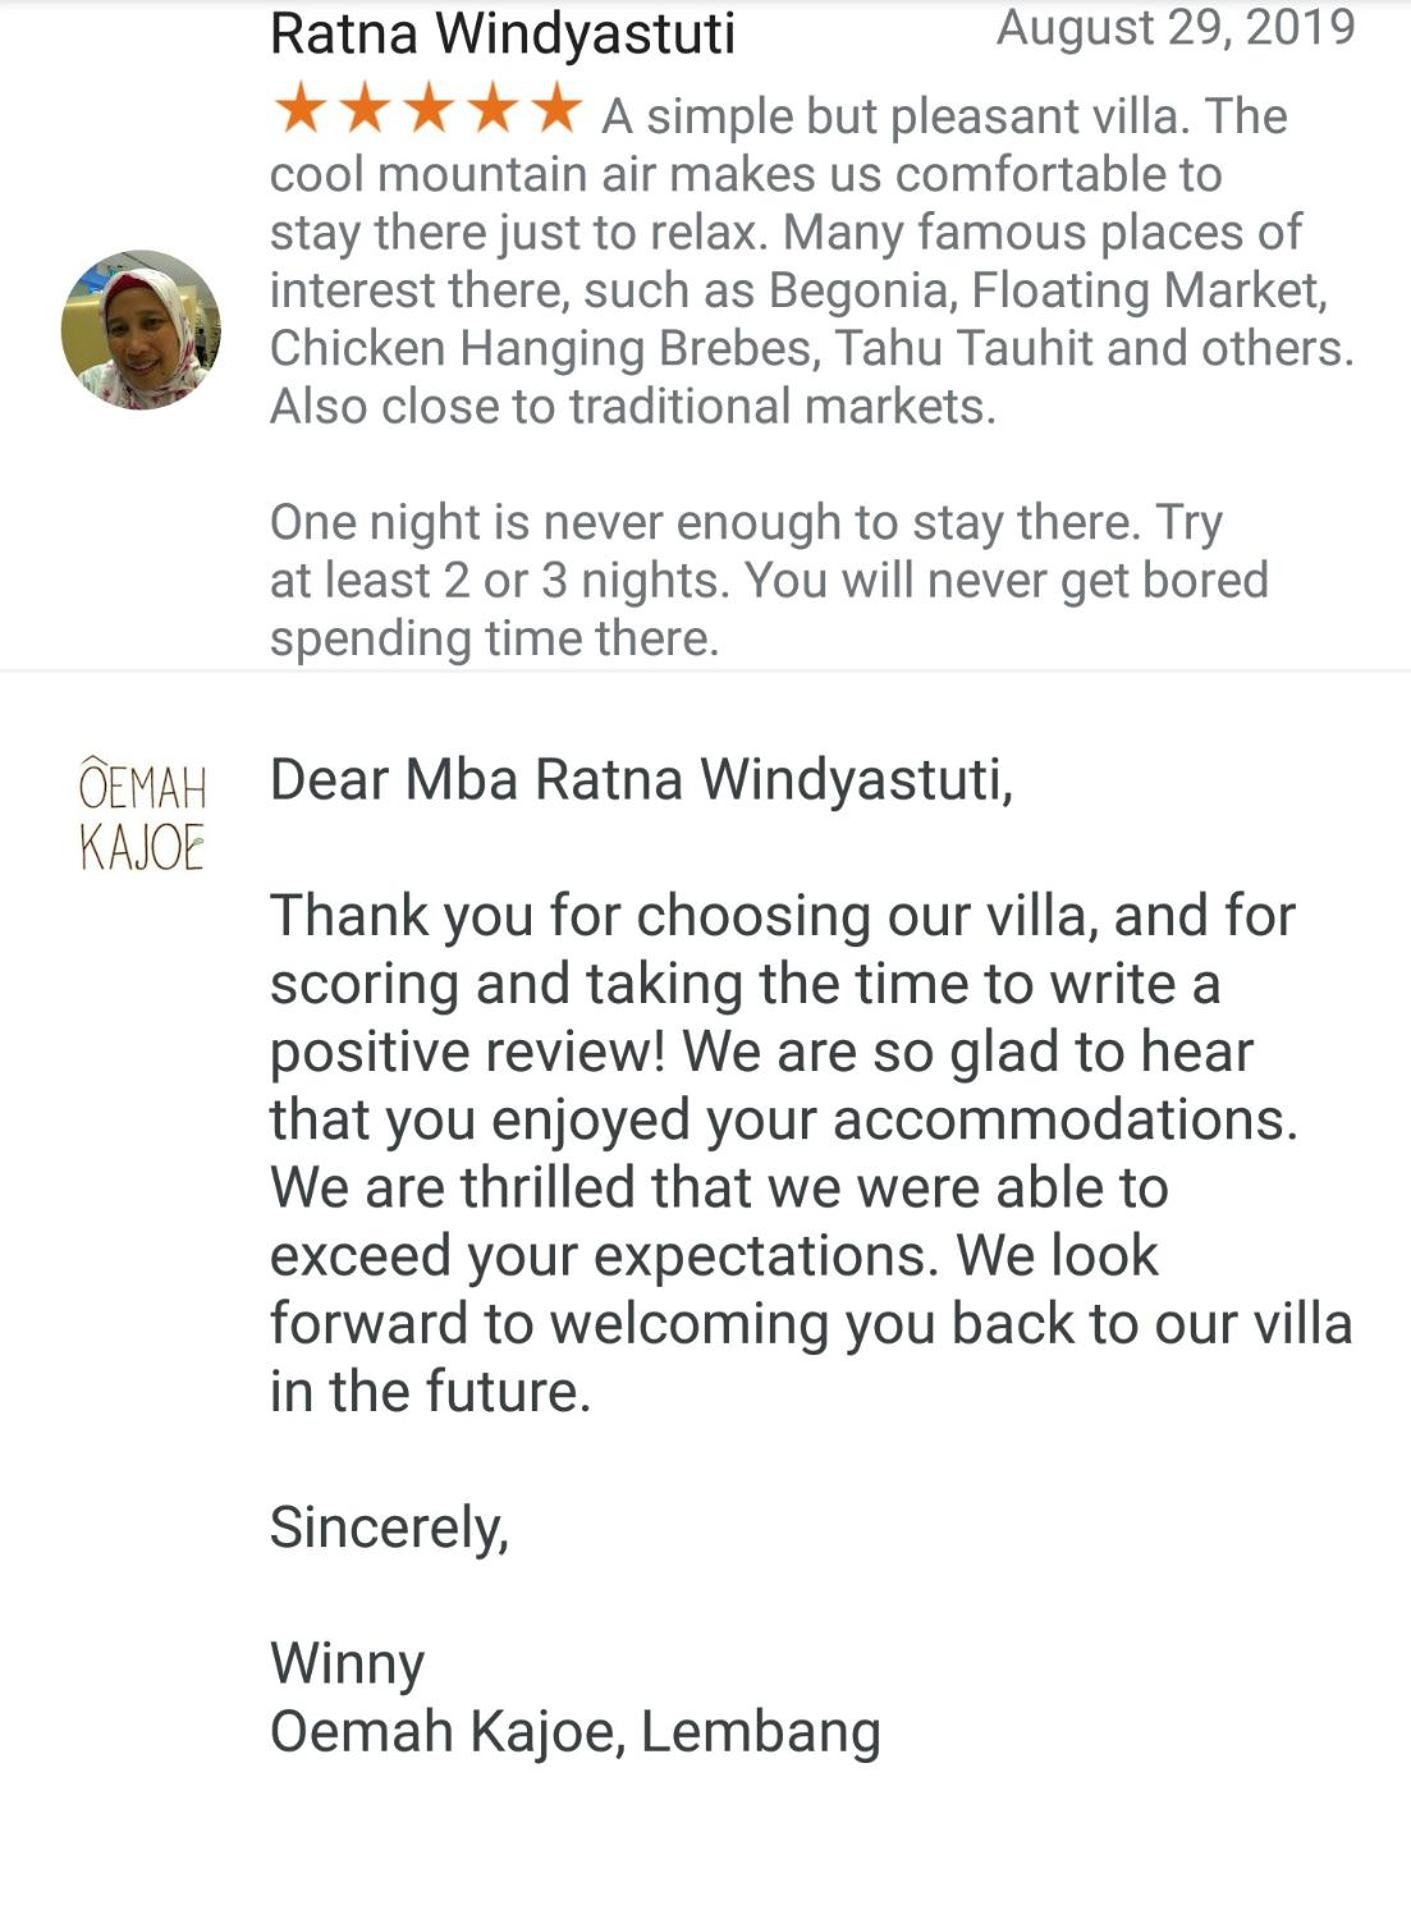Tap the 'Thank you for choosing our villa' line

(x=783, y=916)
